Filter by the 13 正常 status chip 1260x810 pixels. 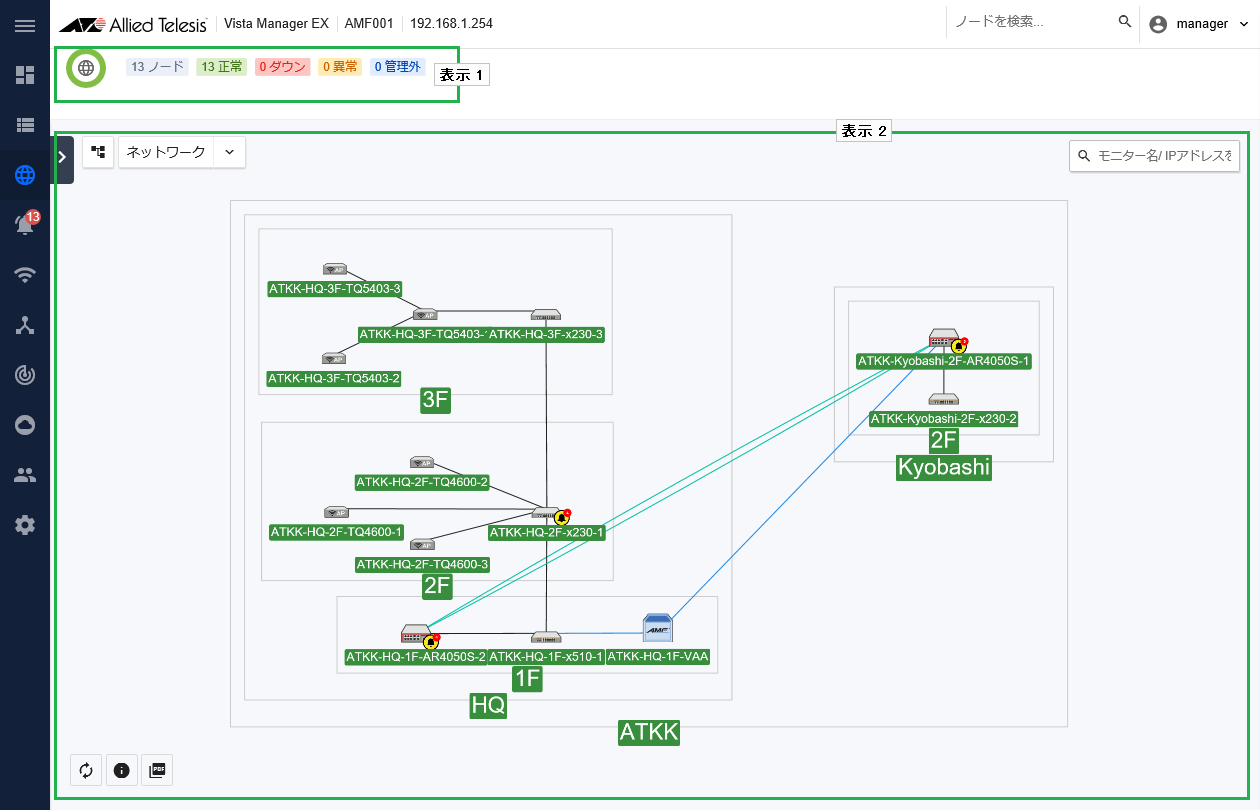(x=222, y=67)
